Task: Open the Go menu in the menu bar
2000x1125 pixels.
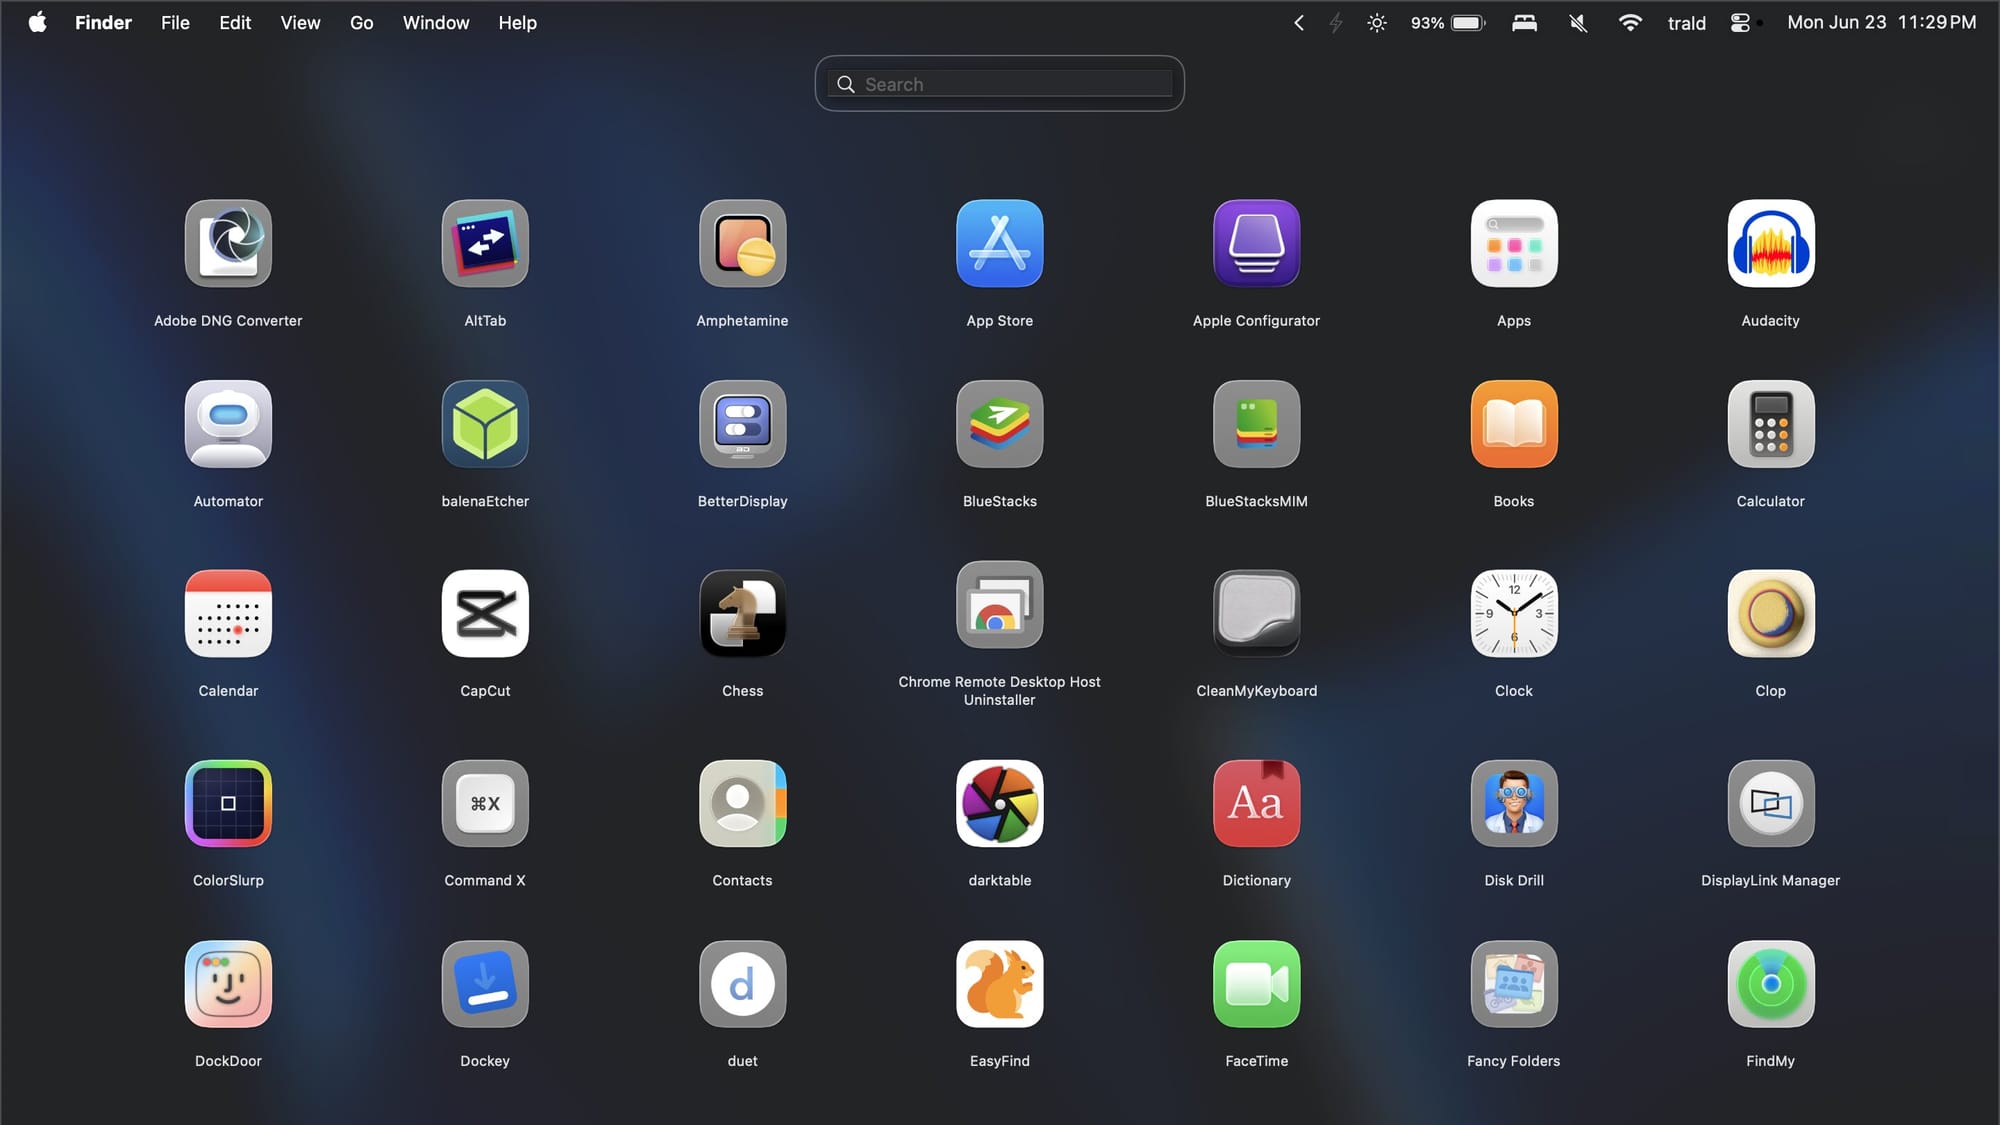Action: (x=361, y=22)
